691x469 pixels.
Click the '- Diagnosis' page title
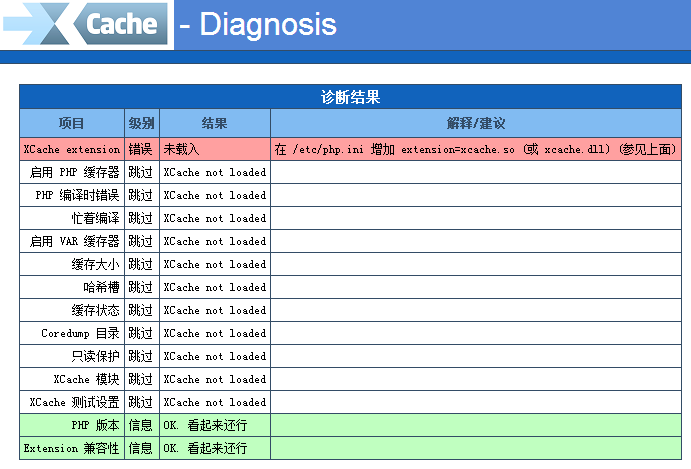click(x=258, y=24)
